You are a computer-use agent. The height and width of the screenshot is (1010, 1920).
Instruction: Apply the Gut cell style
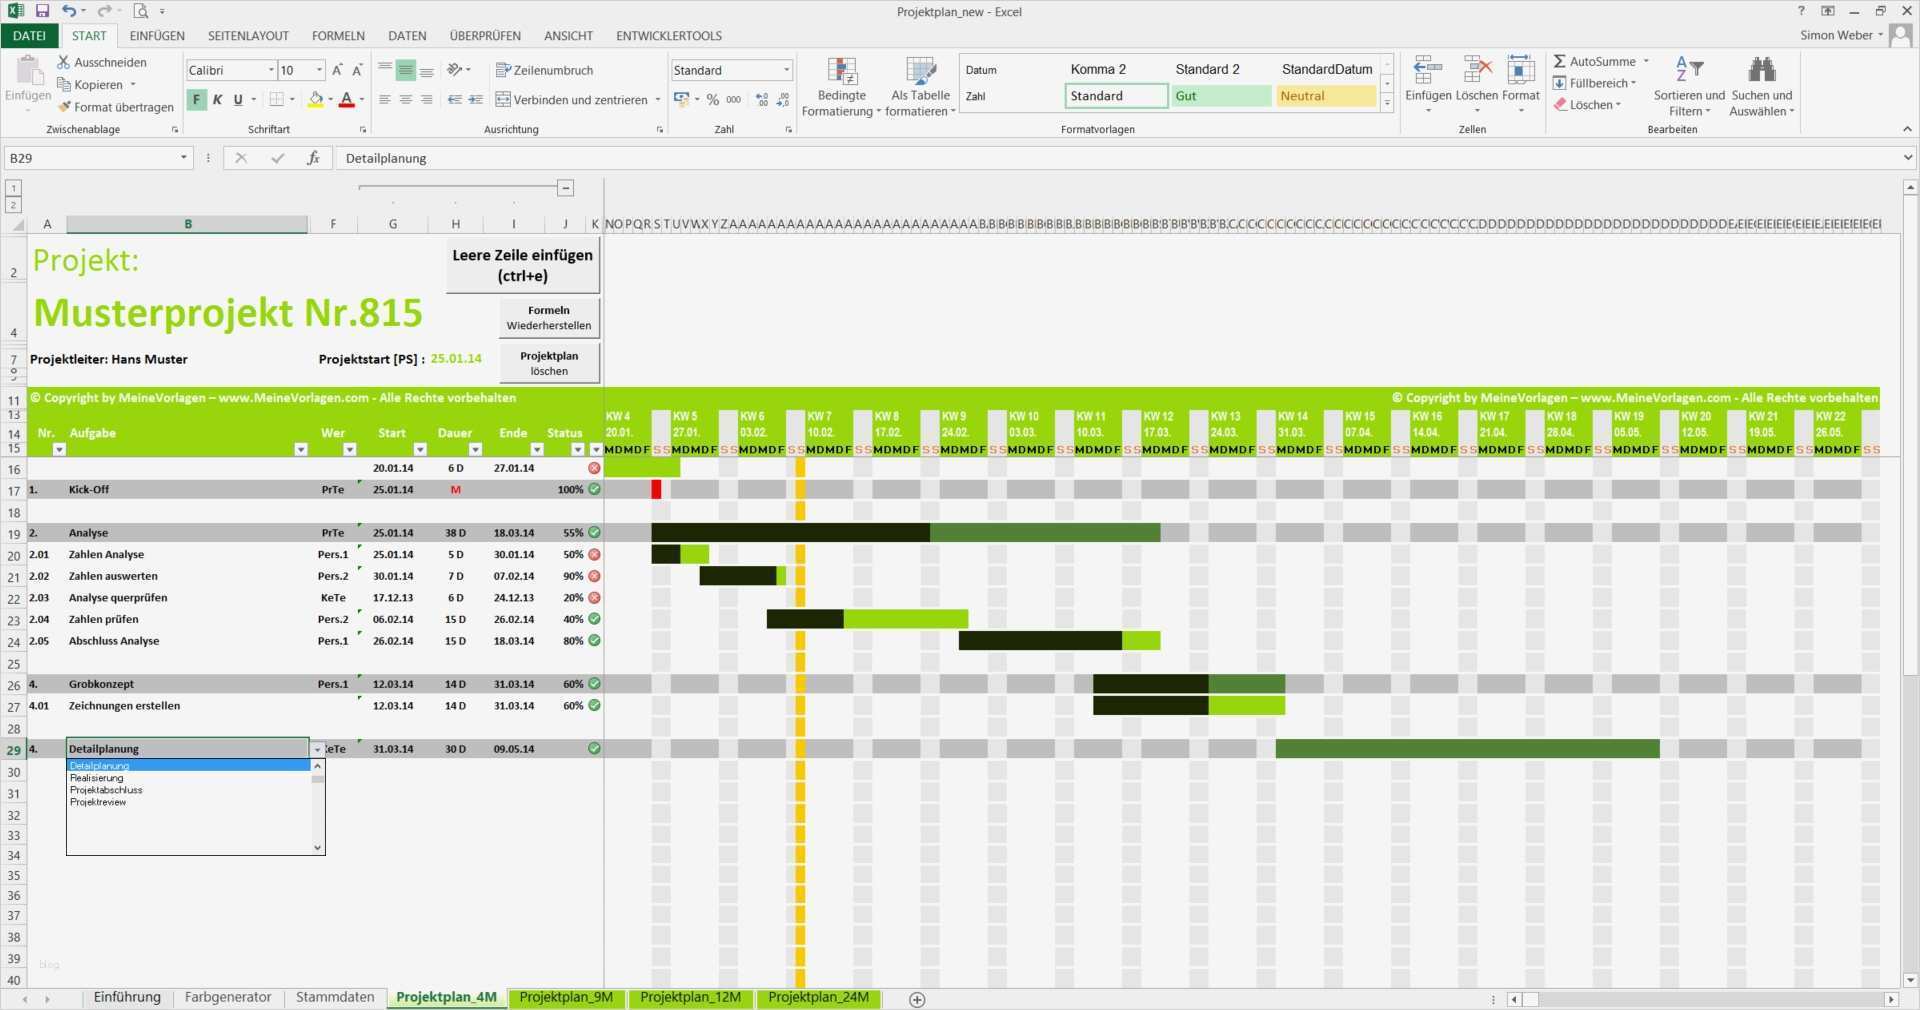[1222, 96]
